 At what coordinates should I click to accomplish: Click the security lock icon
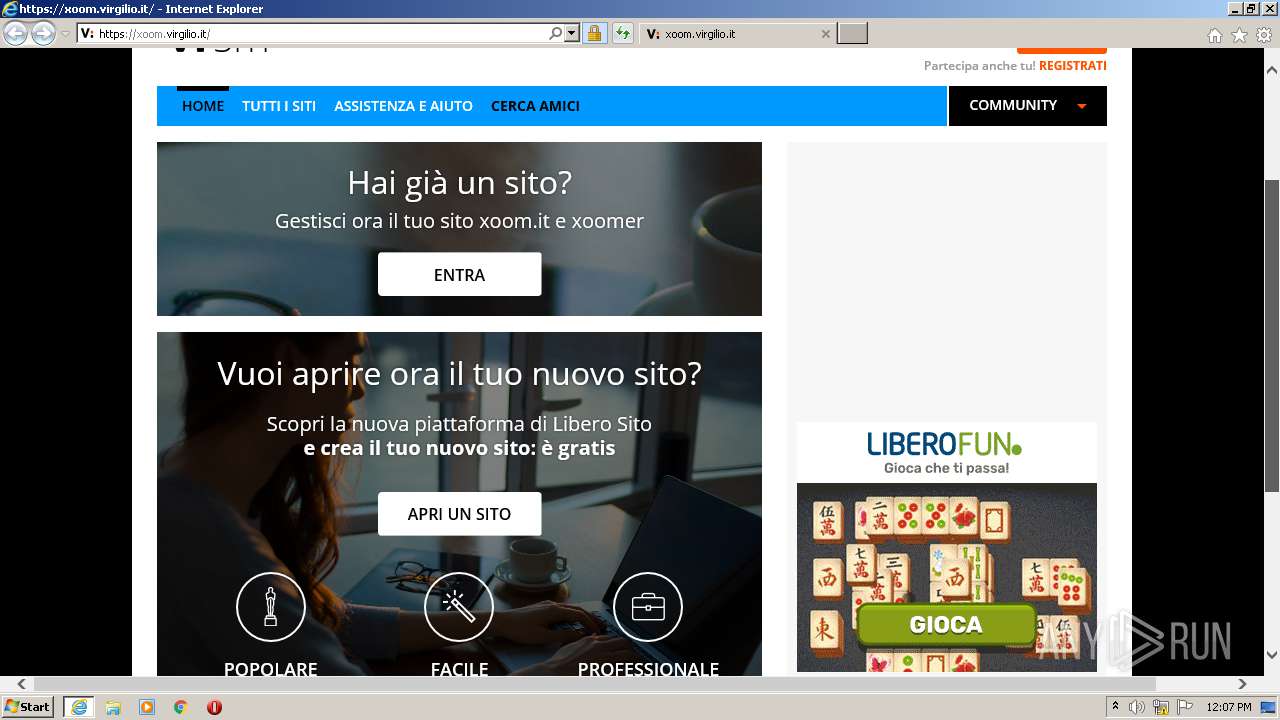tap(594, 33)
